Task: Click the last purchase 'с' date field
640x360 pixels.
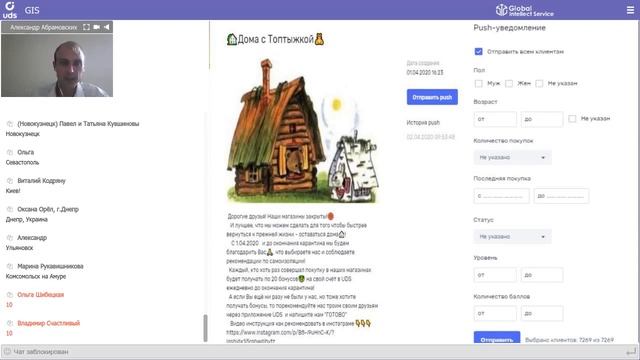Action: click(501, 196)
